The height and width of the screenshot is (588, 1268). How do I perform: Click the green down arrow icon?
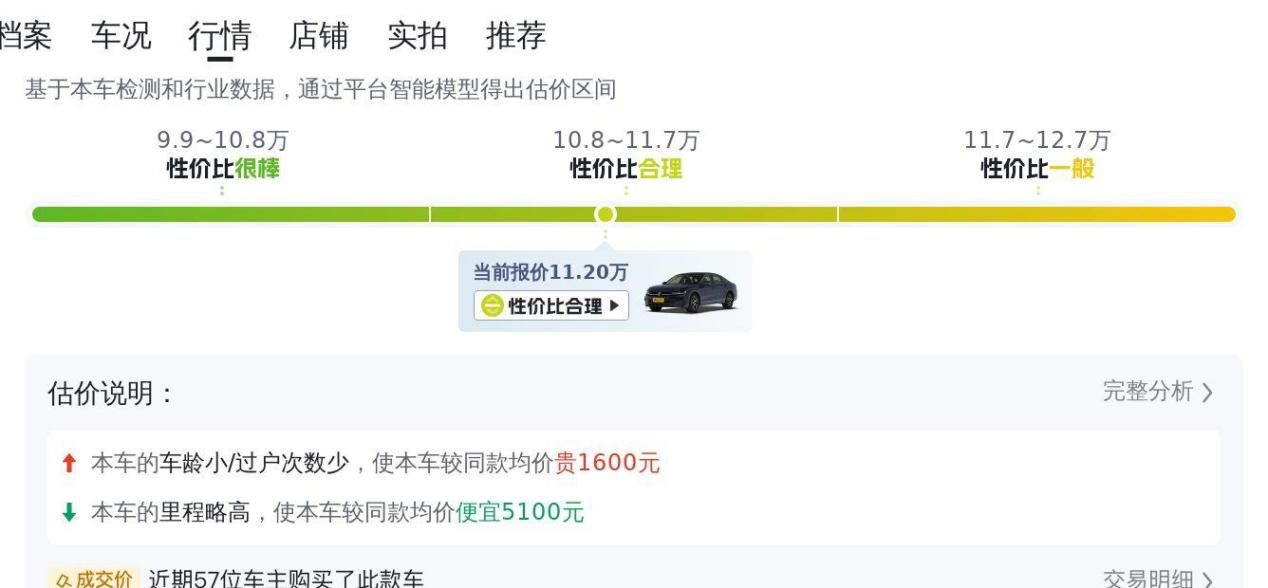click(68, 513)
